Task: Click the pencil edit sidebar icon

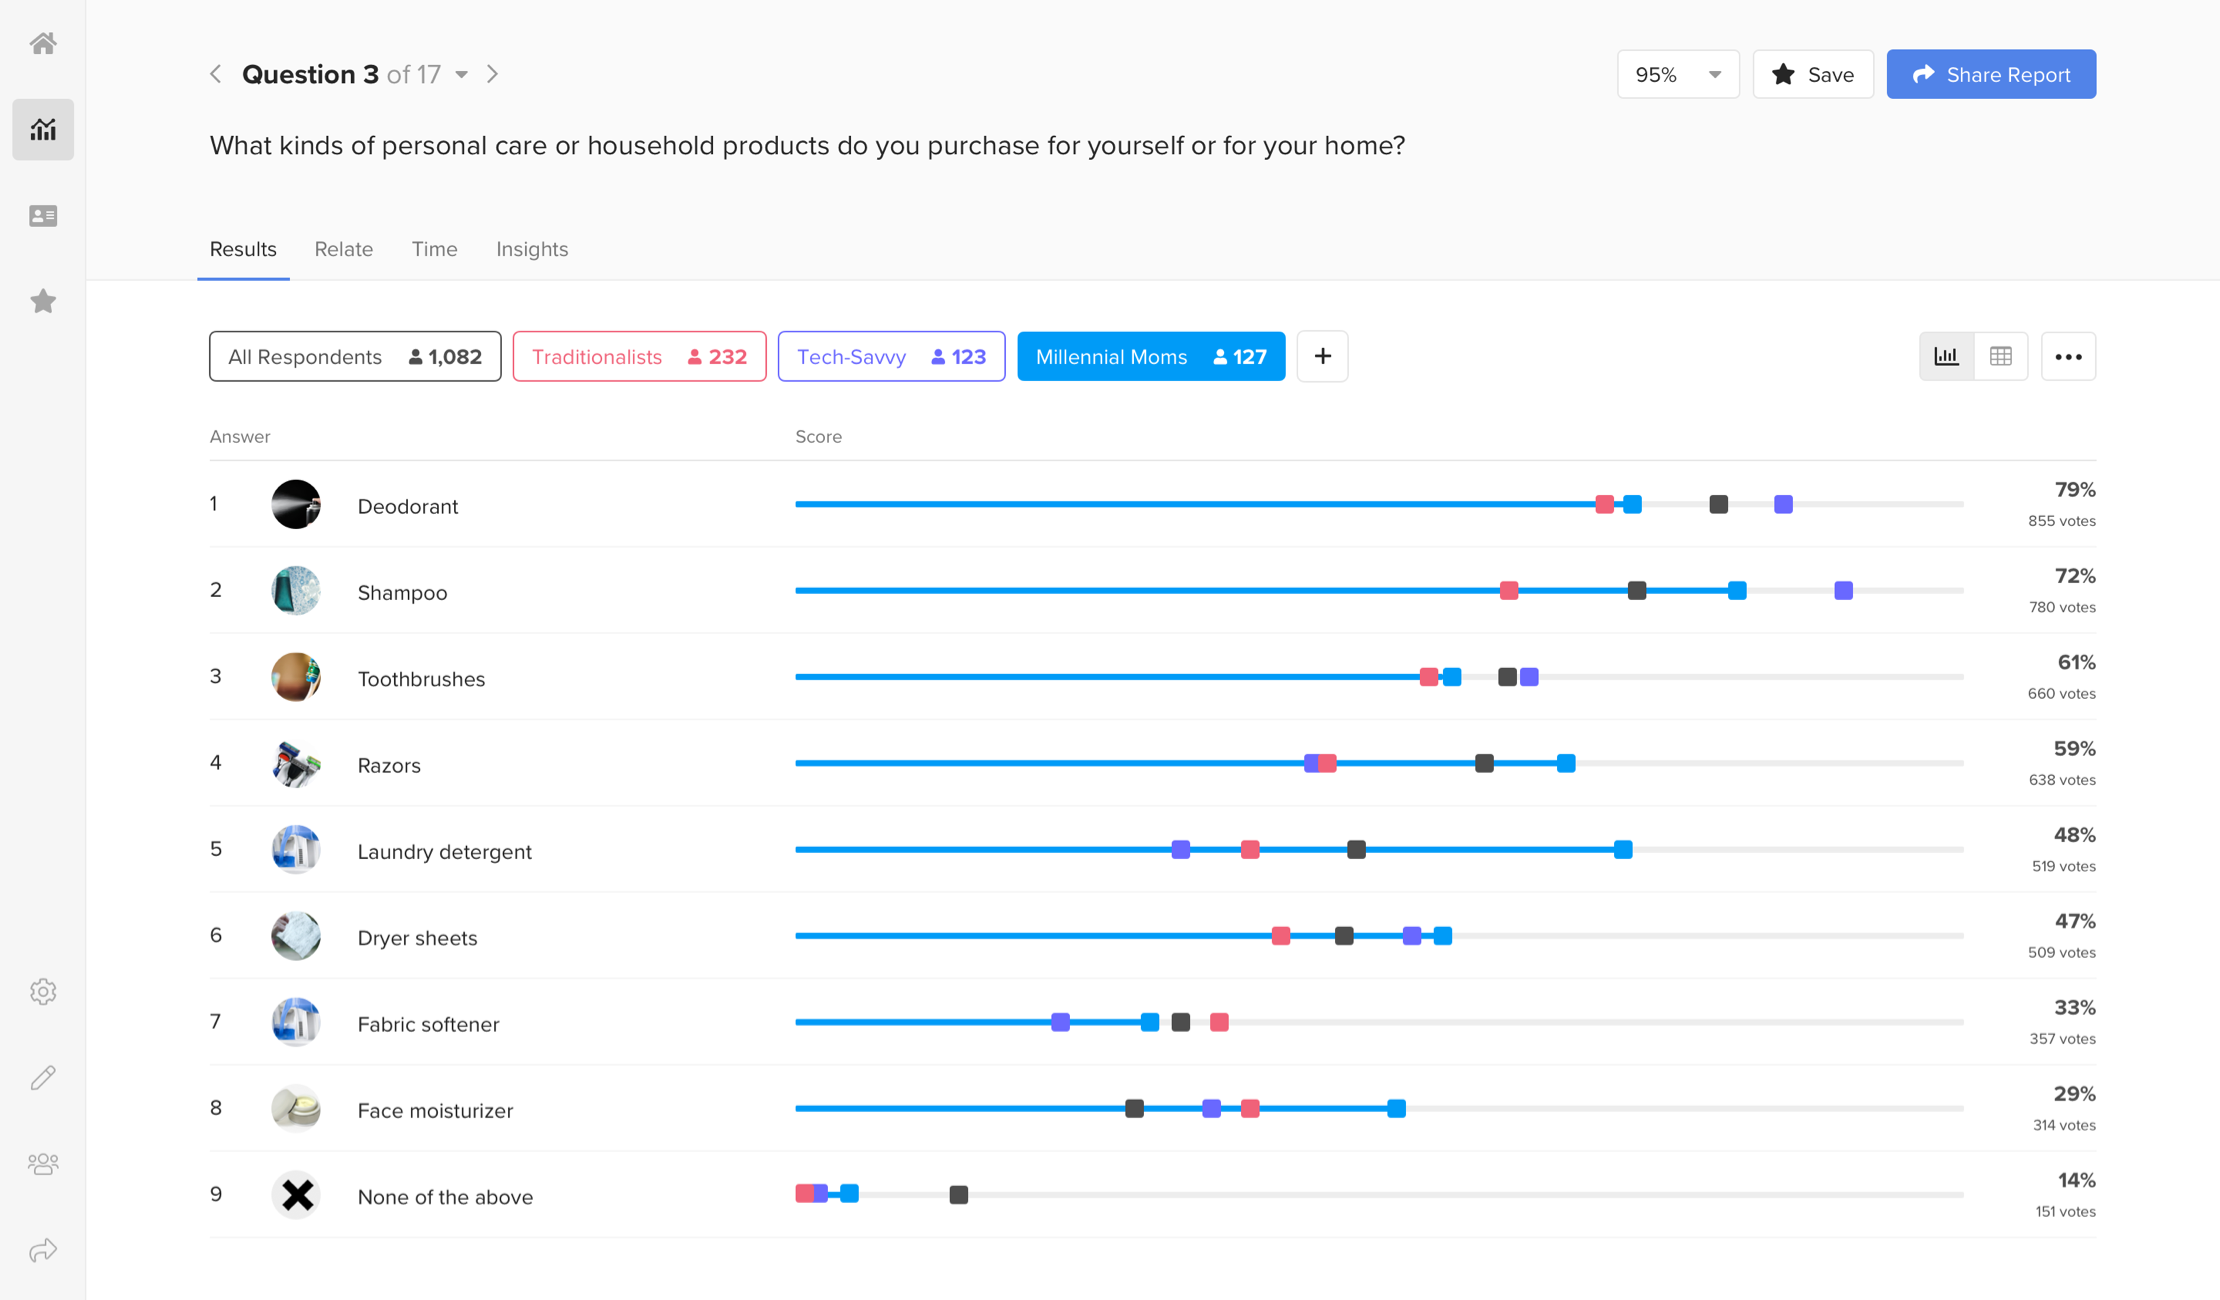Action: pos(43,1077)
